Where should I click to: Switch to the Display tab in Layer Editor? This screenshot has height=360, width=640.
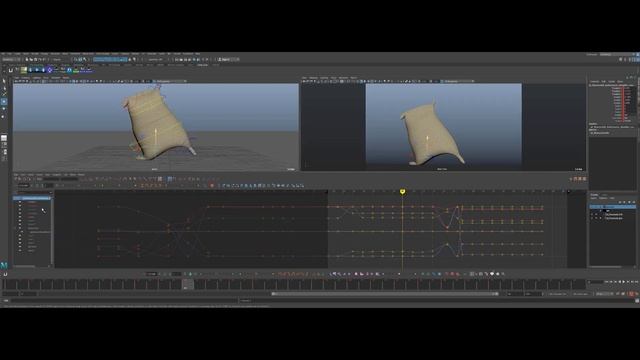[594, 195]
